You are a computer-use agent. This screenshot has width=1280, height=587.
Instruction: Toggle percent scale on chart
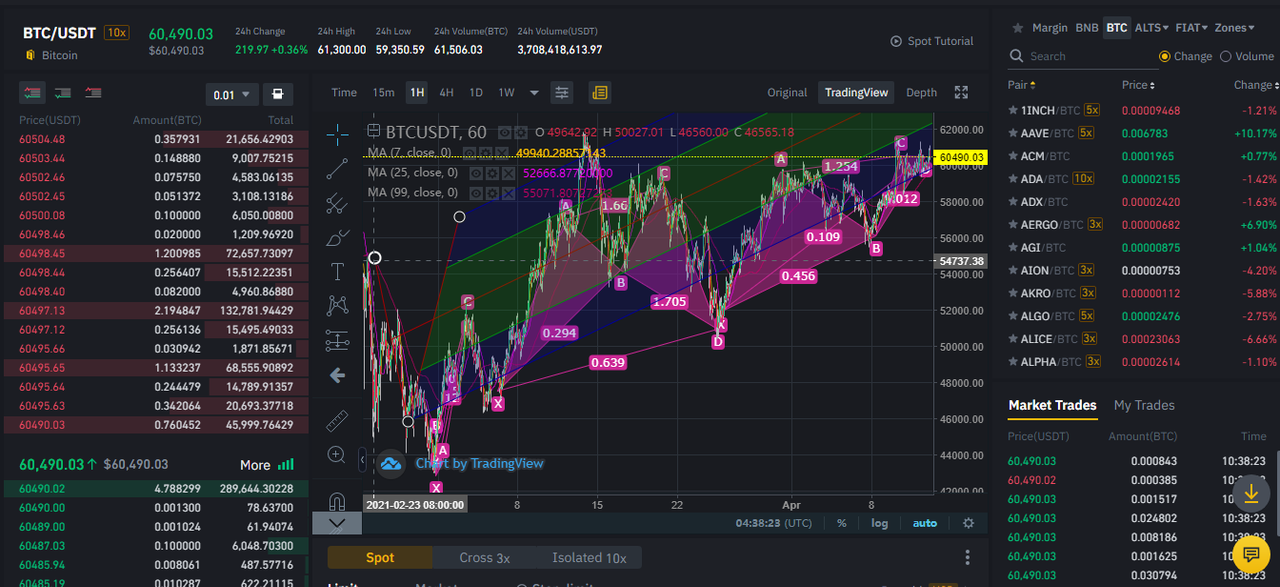(842, 523)
